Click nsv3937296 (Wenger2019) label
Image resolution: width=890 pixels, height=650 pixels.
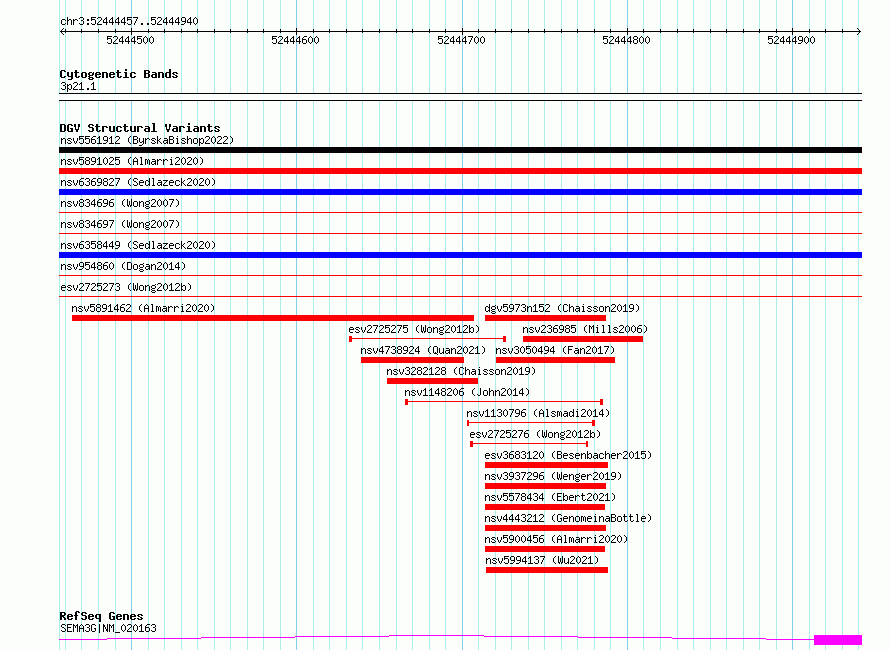[553, 476]
